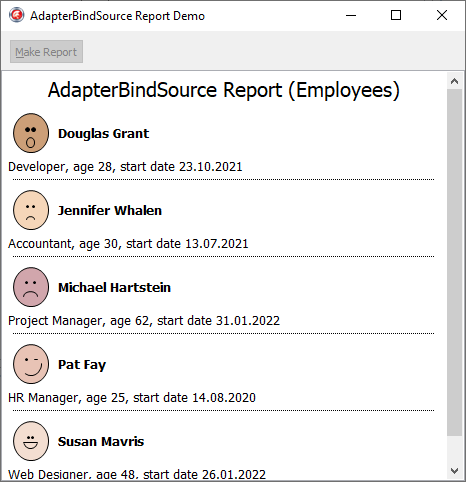Click Pat Fay's winking face avatar

[x=31, y=364]
